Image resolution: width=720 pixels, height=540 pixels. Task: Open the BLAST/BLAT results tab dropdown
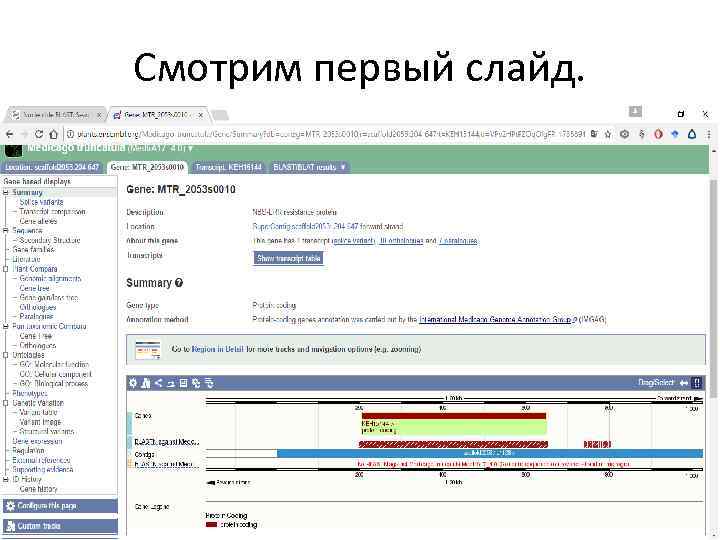click(x=343, y=167)
